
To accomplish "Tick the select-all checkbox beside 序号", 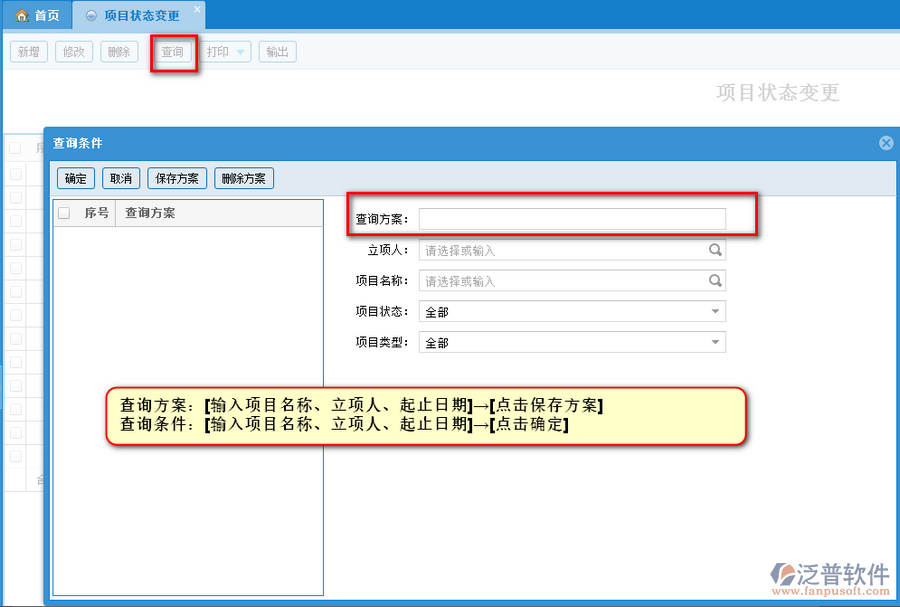I will click(64, 213).
